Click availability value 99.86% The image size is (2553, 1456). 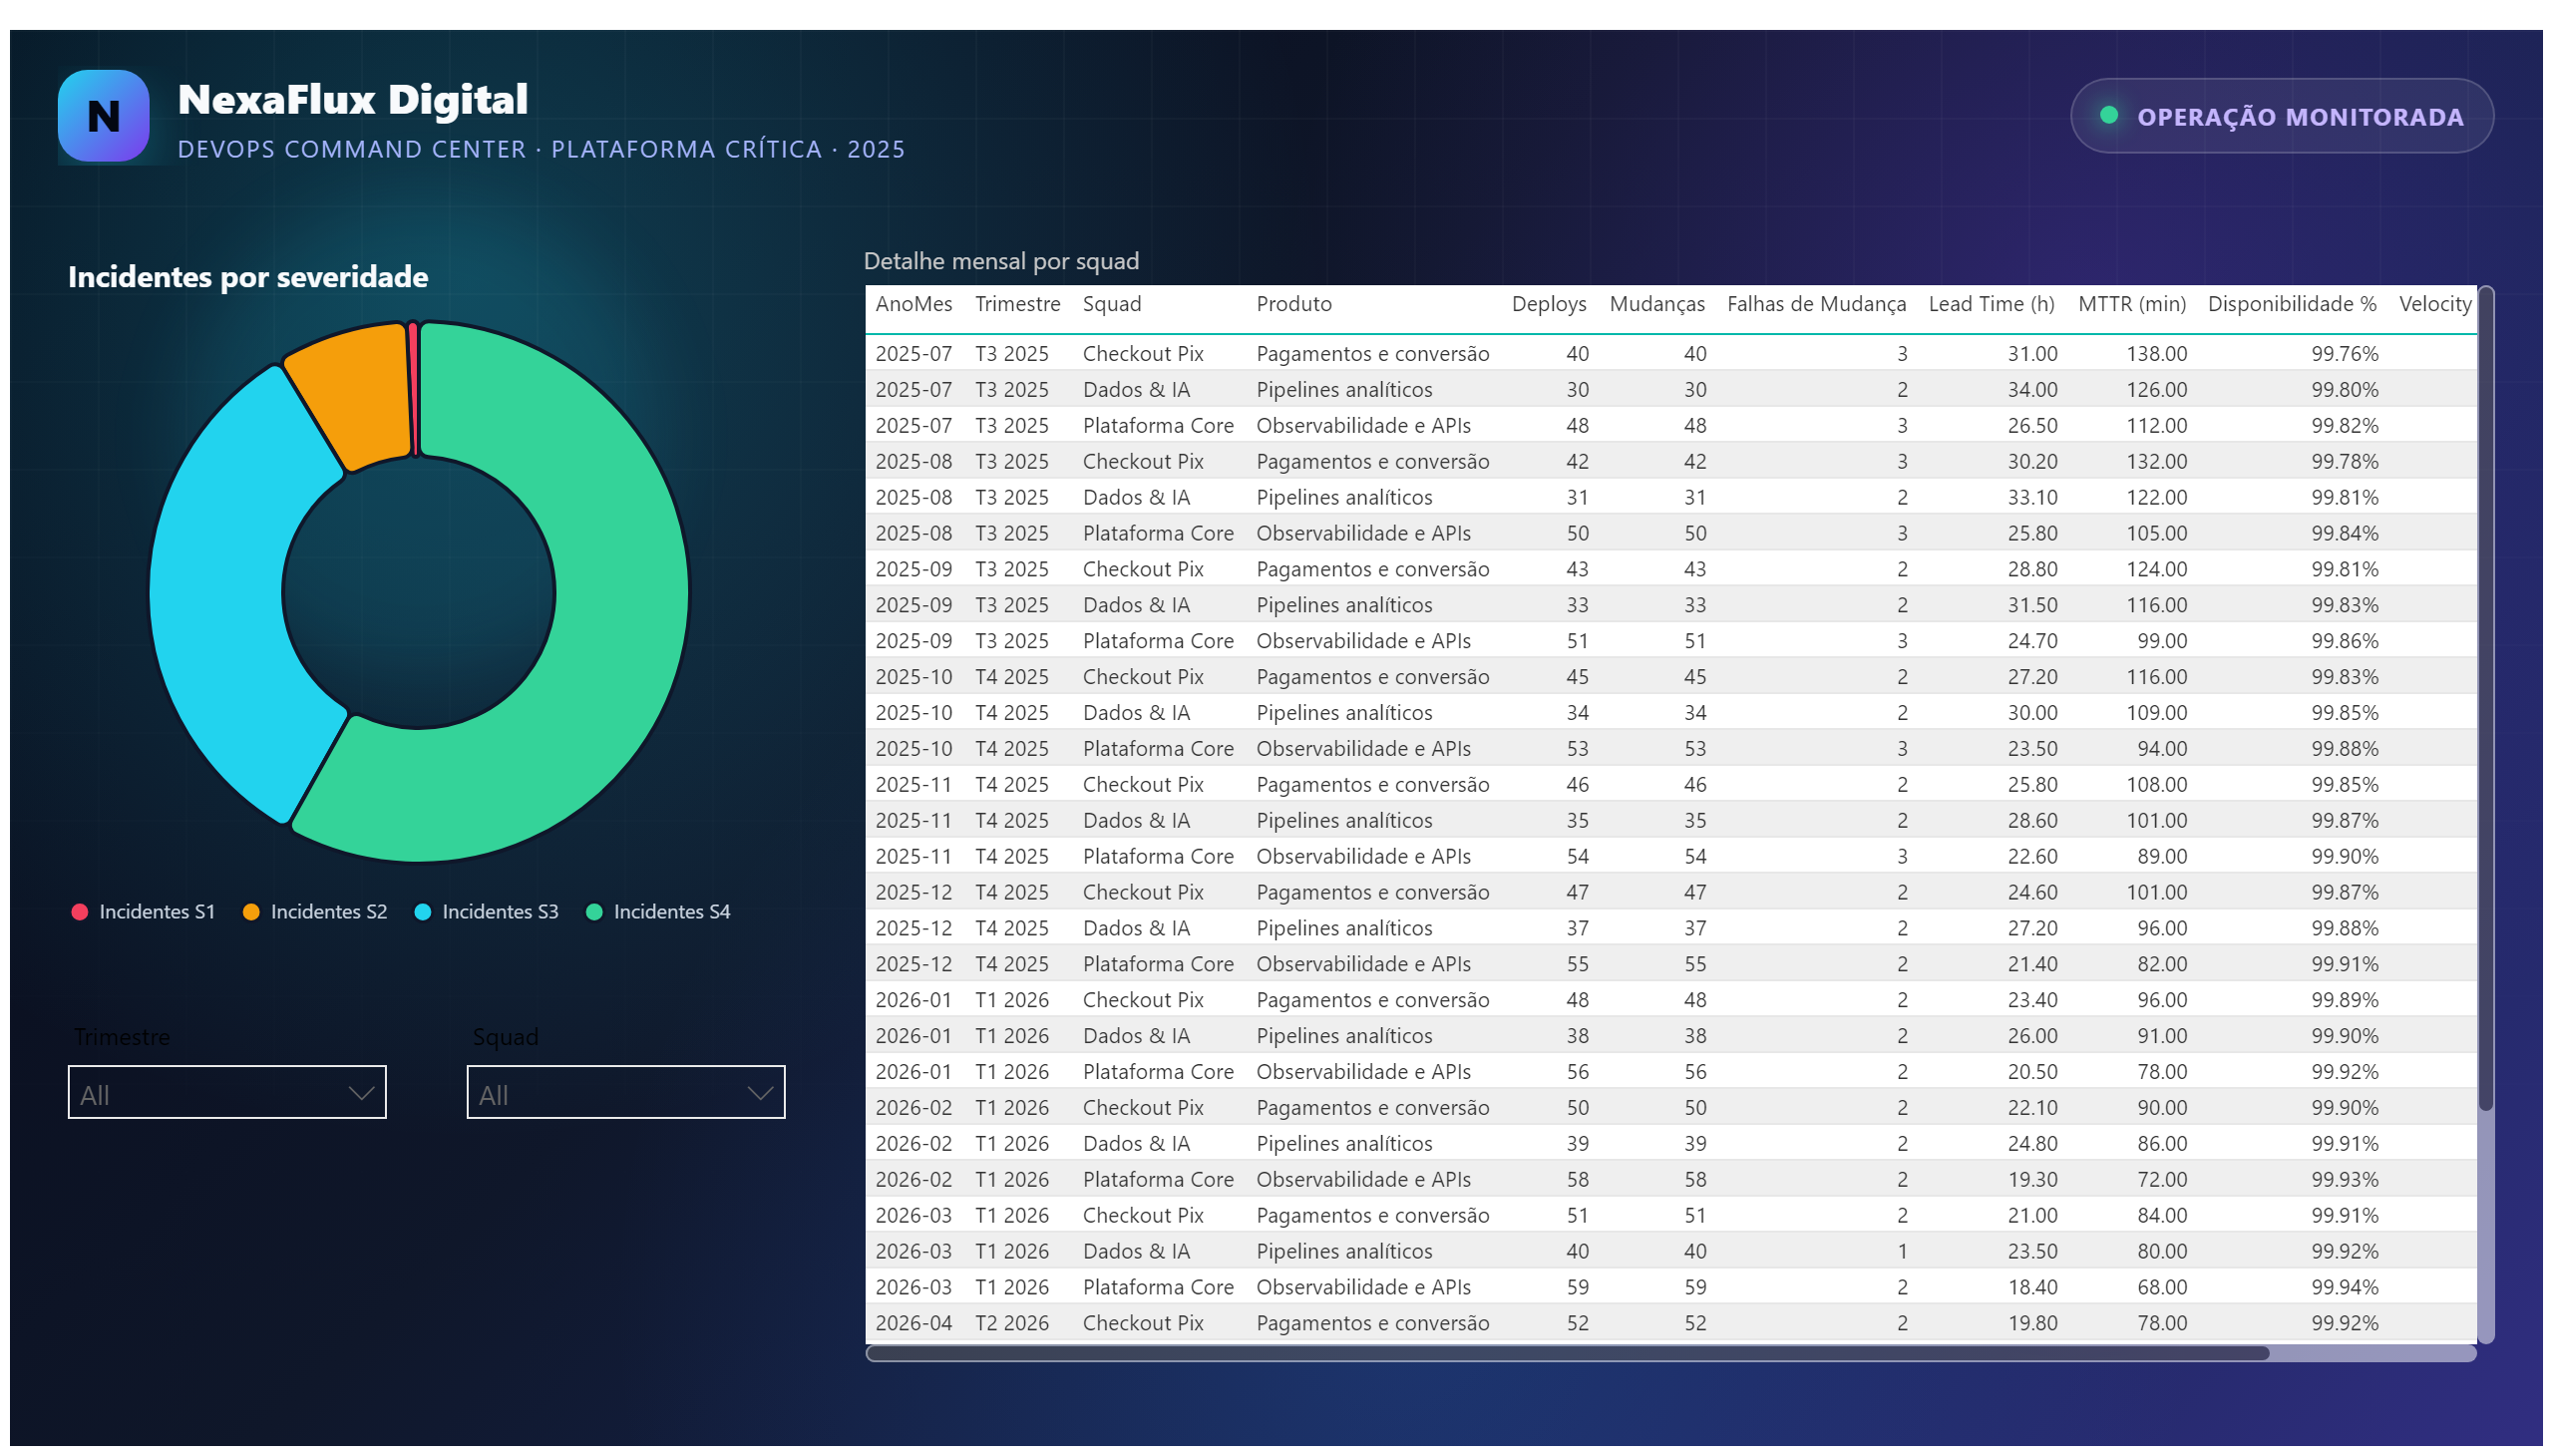pos(2344,641)
